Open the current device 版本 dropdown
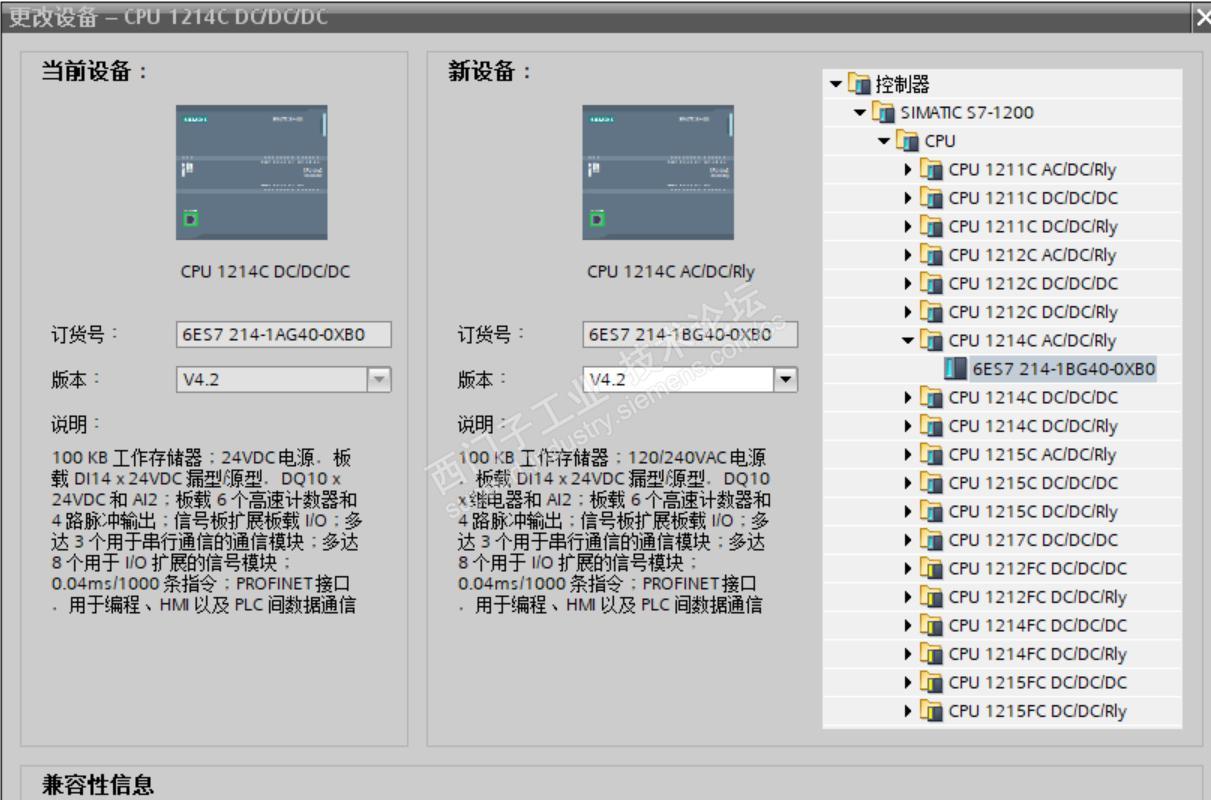This screenshot has height=800, width=1211. click(x=379, y=380)
